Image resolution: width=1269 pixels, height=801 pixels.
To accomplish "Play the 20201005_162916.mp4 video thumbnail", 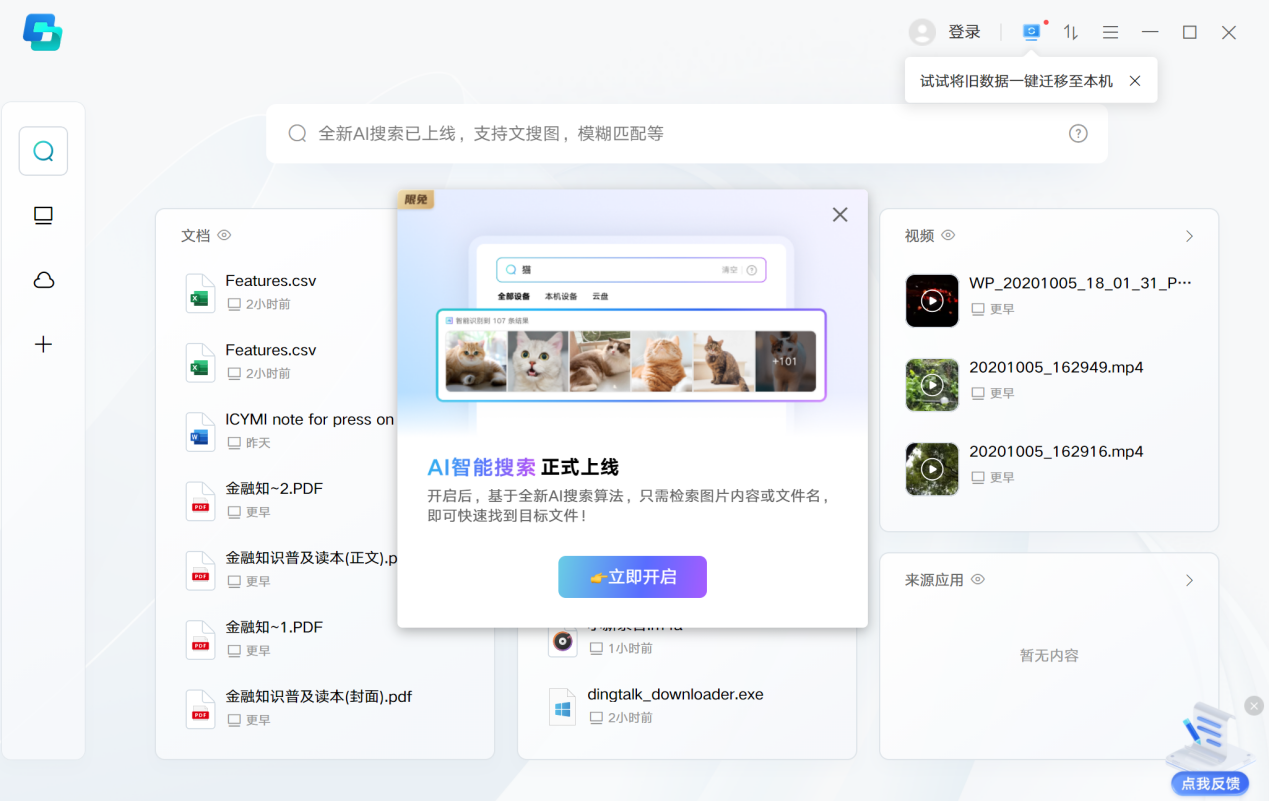I will click(x=932, y=469).
